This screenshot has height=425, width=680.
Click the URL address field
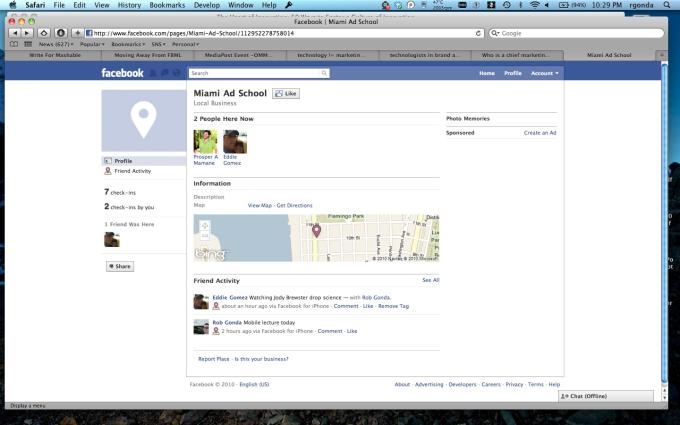282,33
